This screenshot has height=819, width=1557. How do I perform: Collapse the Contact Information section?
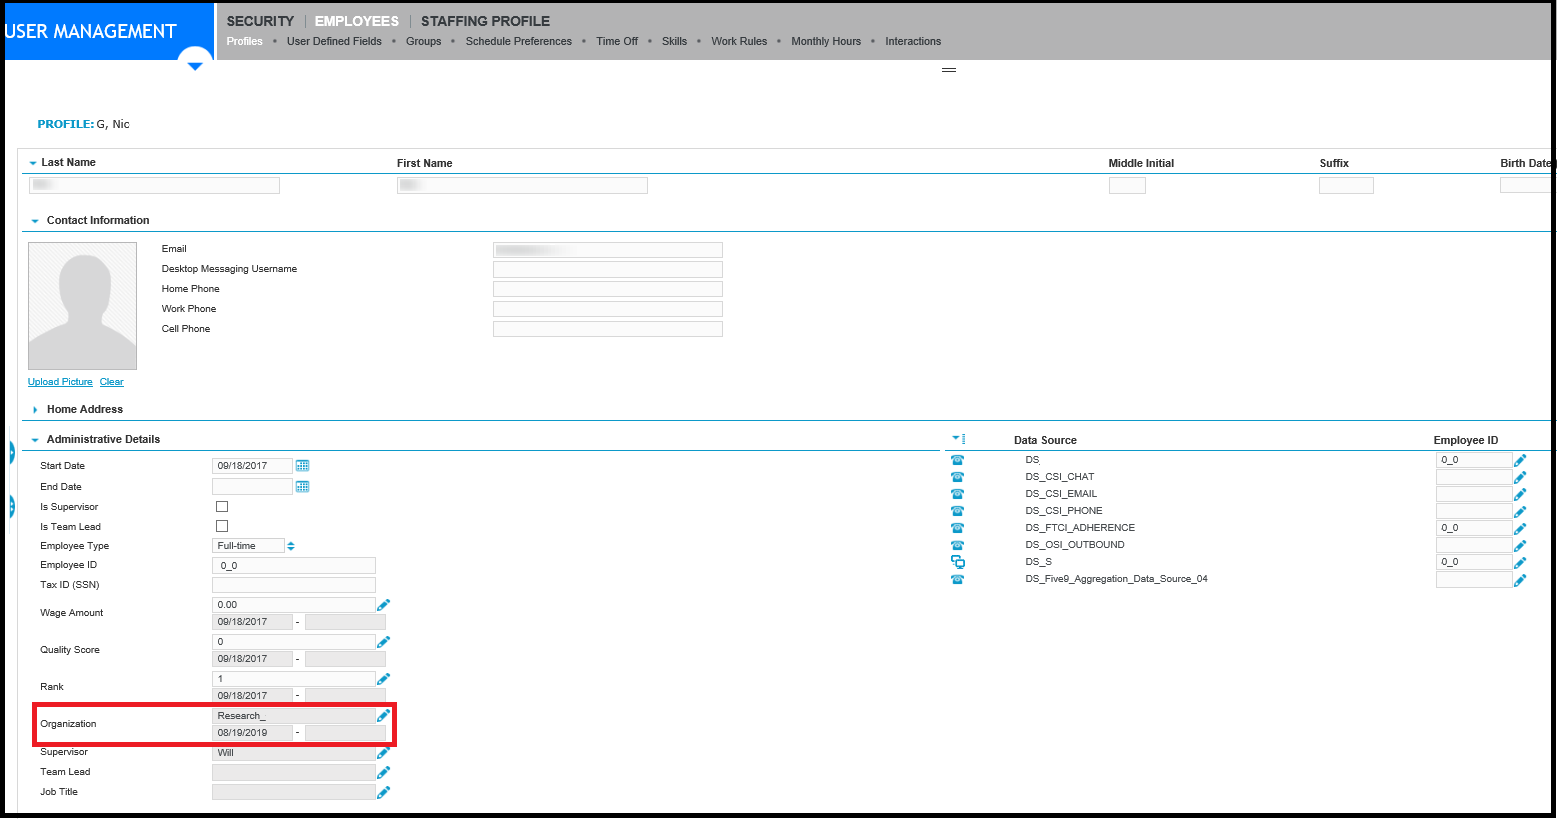[x=35, y=221]
